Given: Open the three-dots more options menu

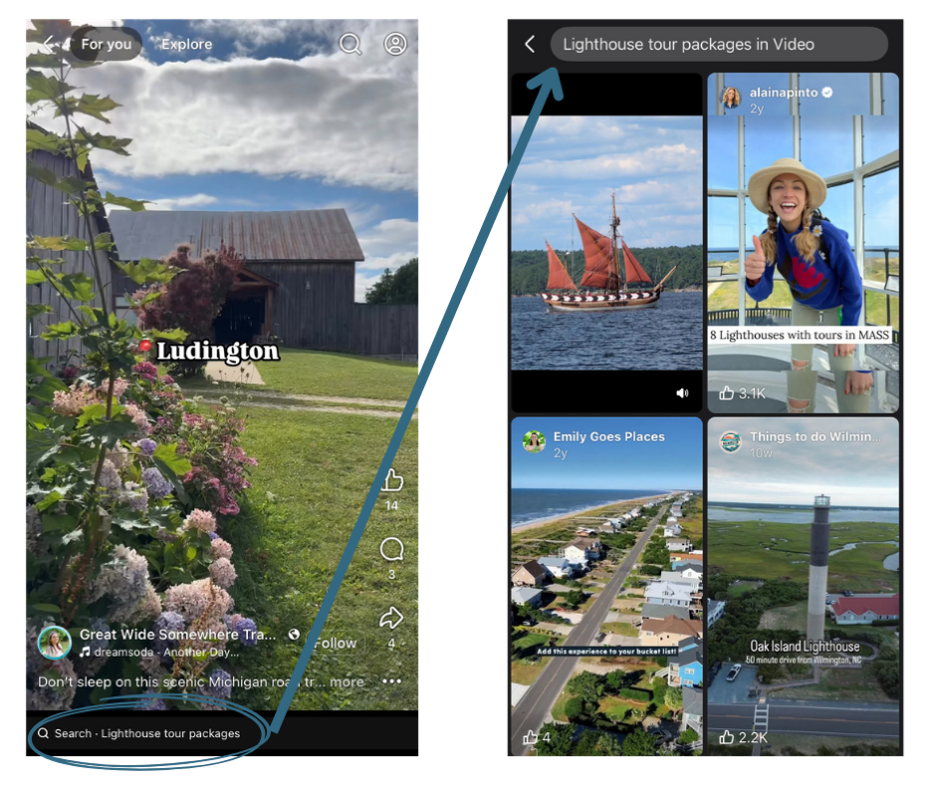Looking at the screenshot, I should 391,681.
